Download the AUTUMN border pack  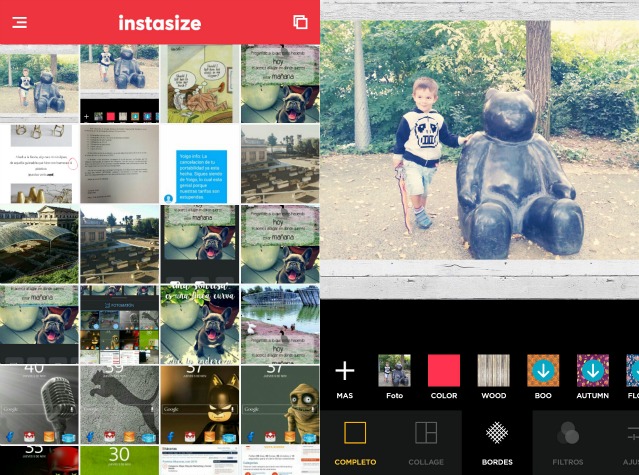[593, 370]
